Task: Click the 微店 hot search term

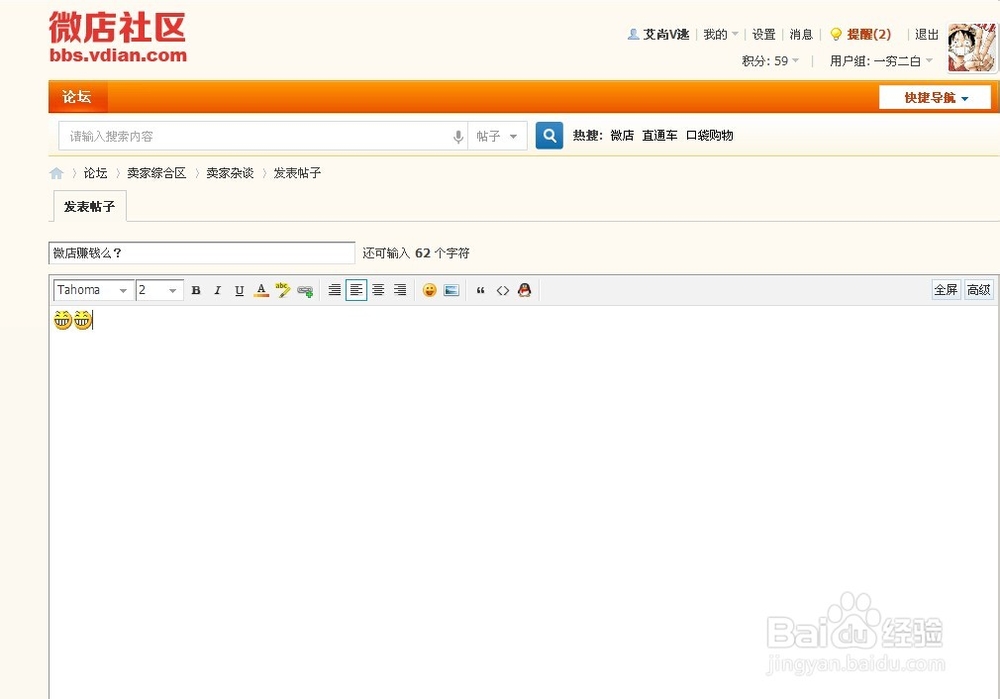Action: point(622,135)
